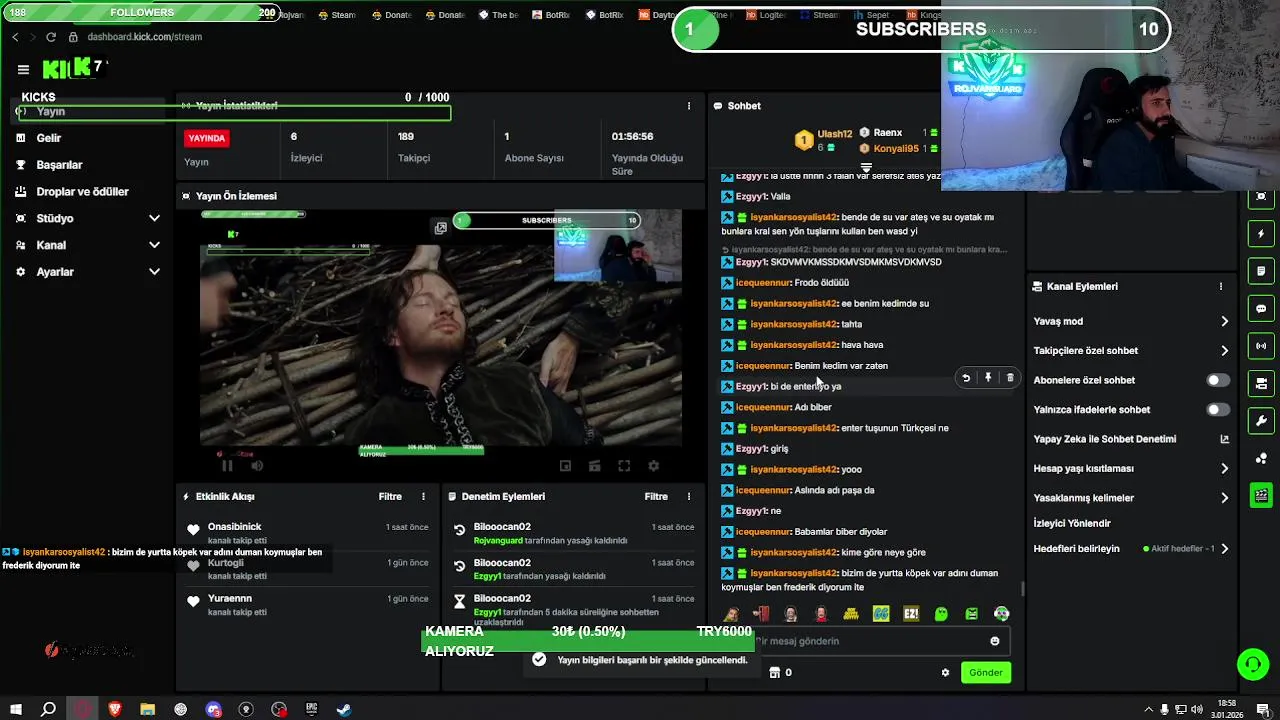Open Etkinlik Akışı three-dot menu
The height and width of the screenshot is (720, 1280).
(423, 496)
